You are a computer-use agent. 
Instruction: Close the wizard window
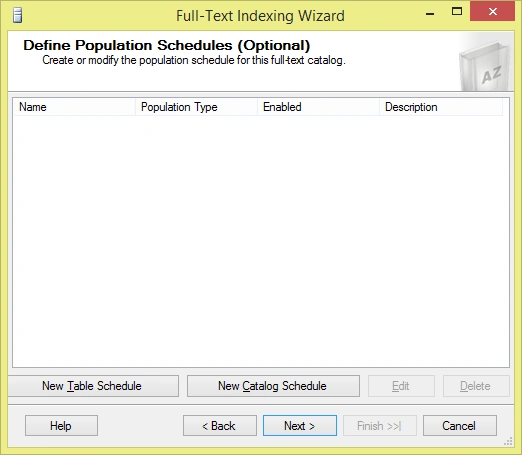(x=492, y=12)
